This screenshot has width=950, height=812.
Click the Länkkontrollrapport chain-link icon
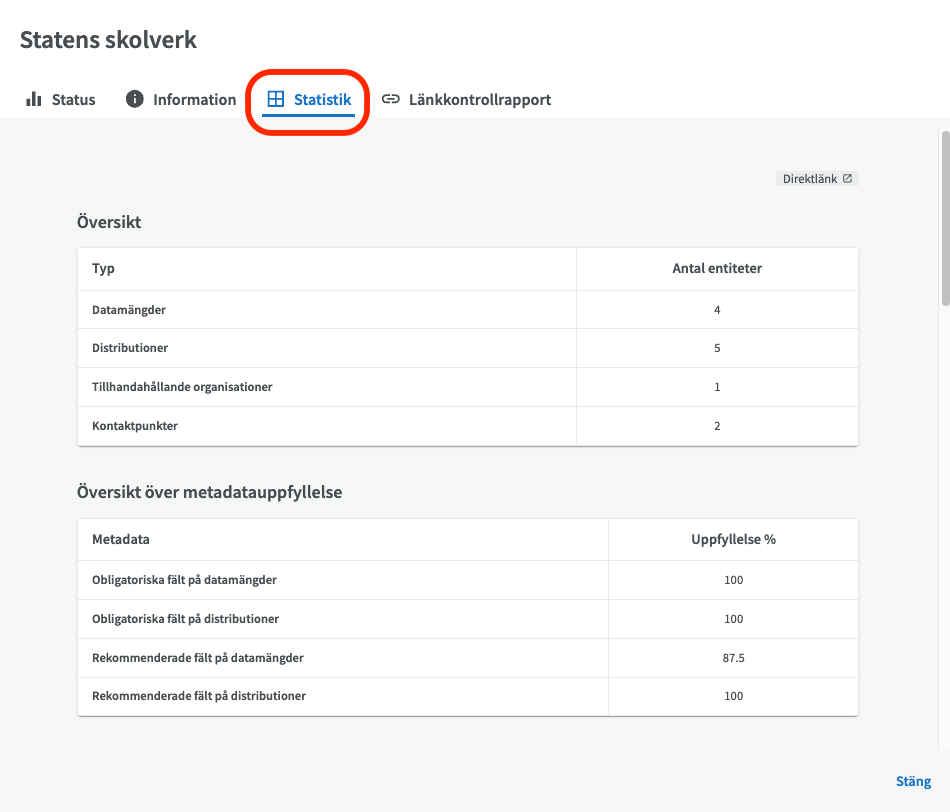click(391, 99)
